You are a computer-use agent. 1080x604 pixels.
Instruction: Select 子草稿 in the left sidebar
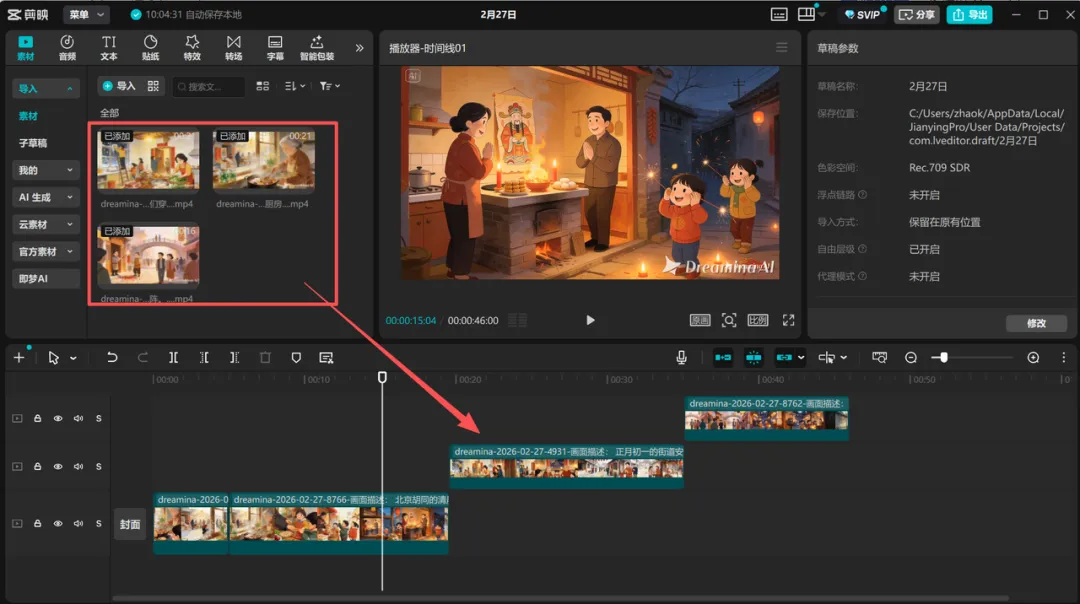[33, 143]
